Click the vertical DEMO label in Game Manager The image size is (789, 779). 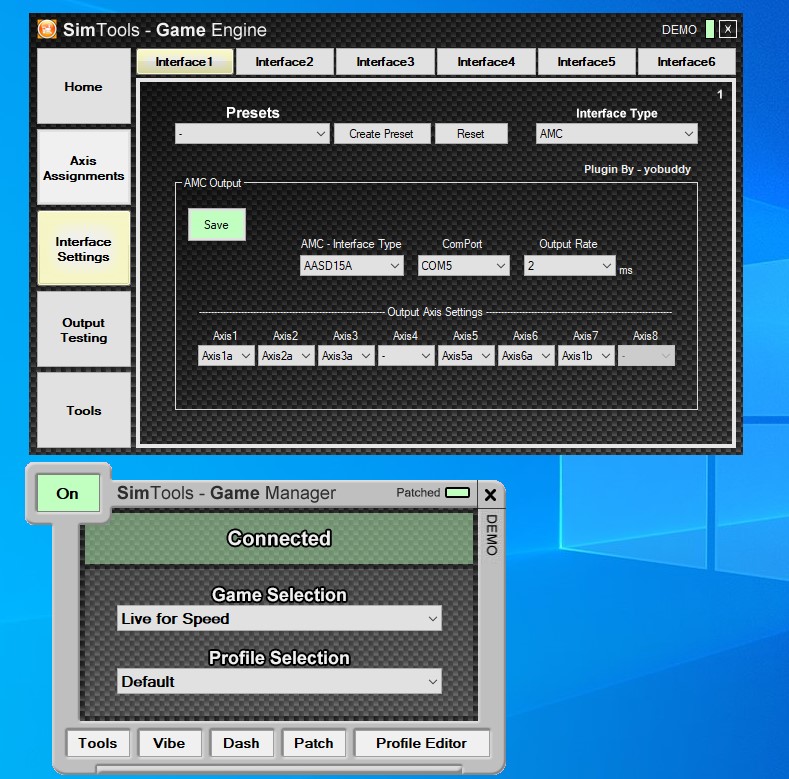[x=491, y=534]
